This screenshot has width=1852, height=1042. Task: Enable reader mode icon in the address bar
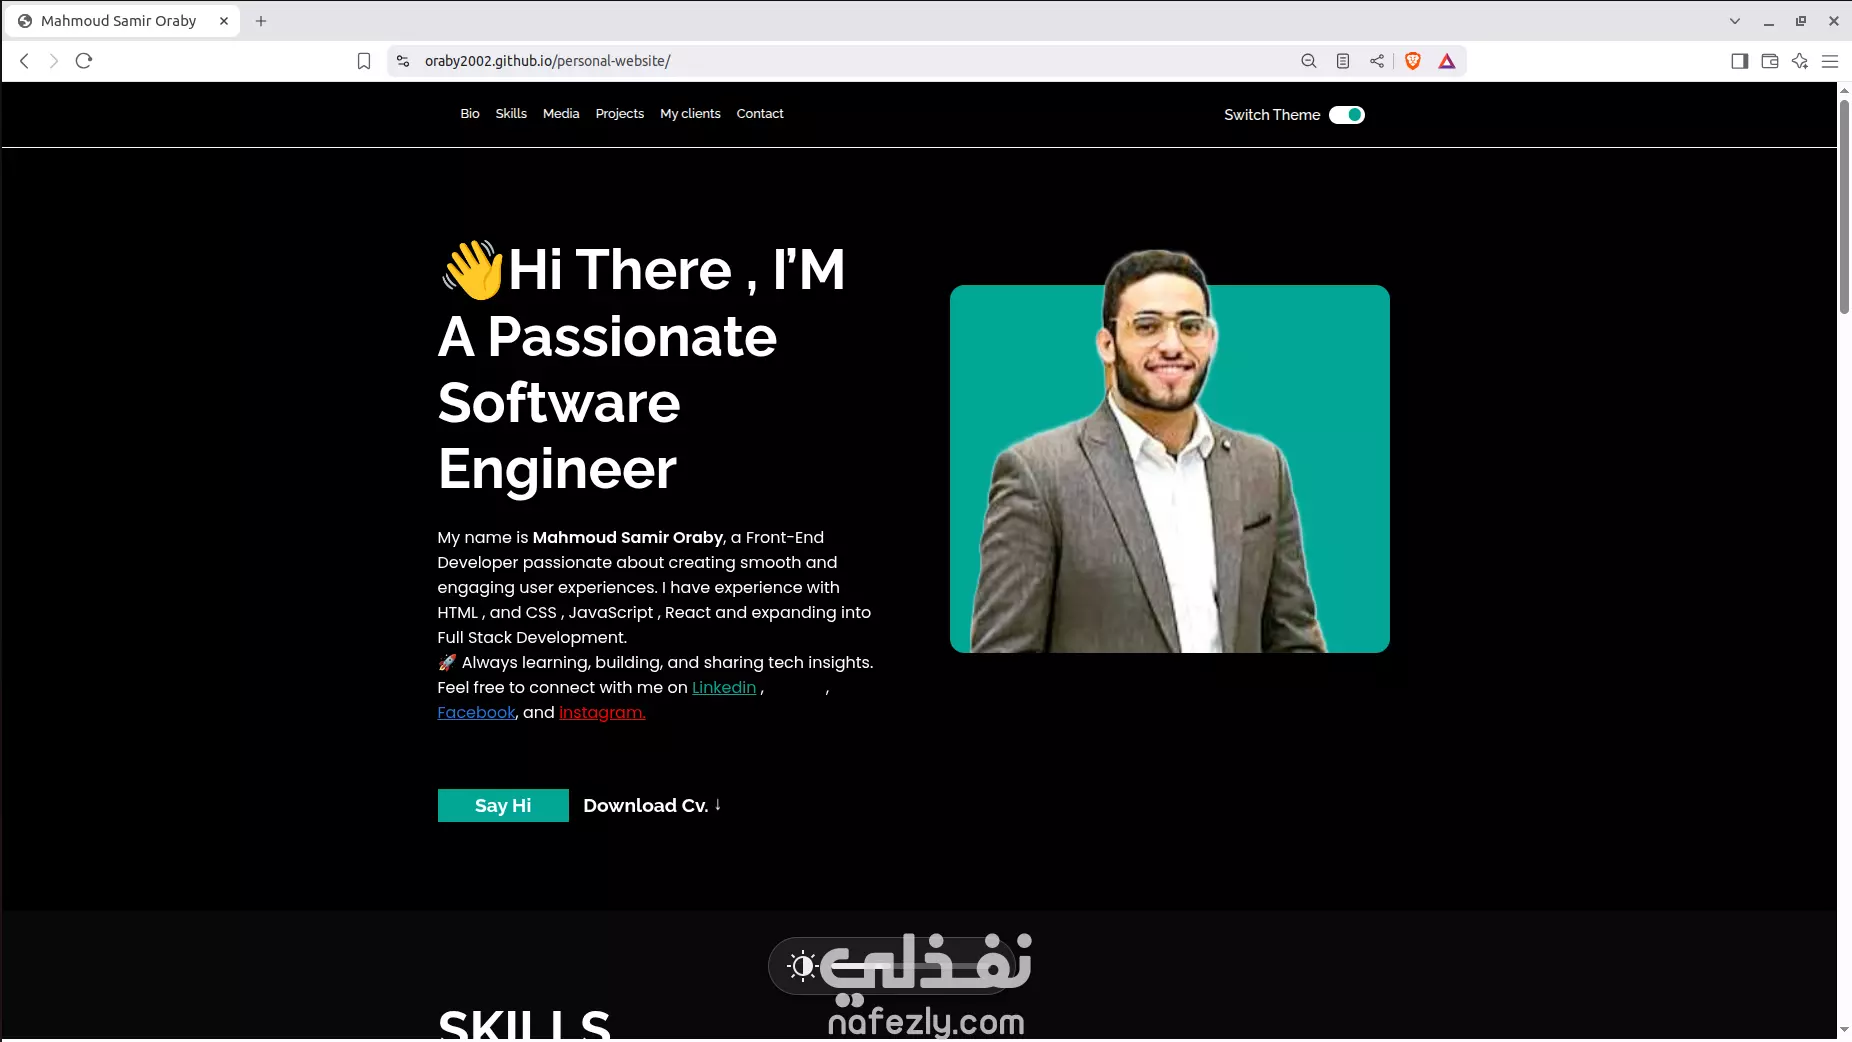click(1343, 61)
